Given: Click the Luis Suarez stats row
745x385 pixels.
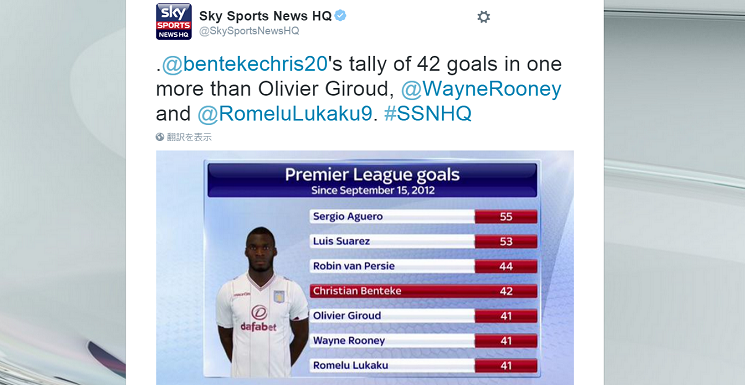Looking at the screenshot, I should pyautogui.click(x=423, y=241).
